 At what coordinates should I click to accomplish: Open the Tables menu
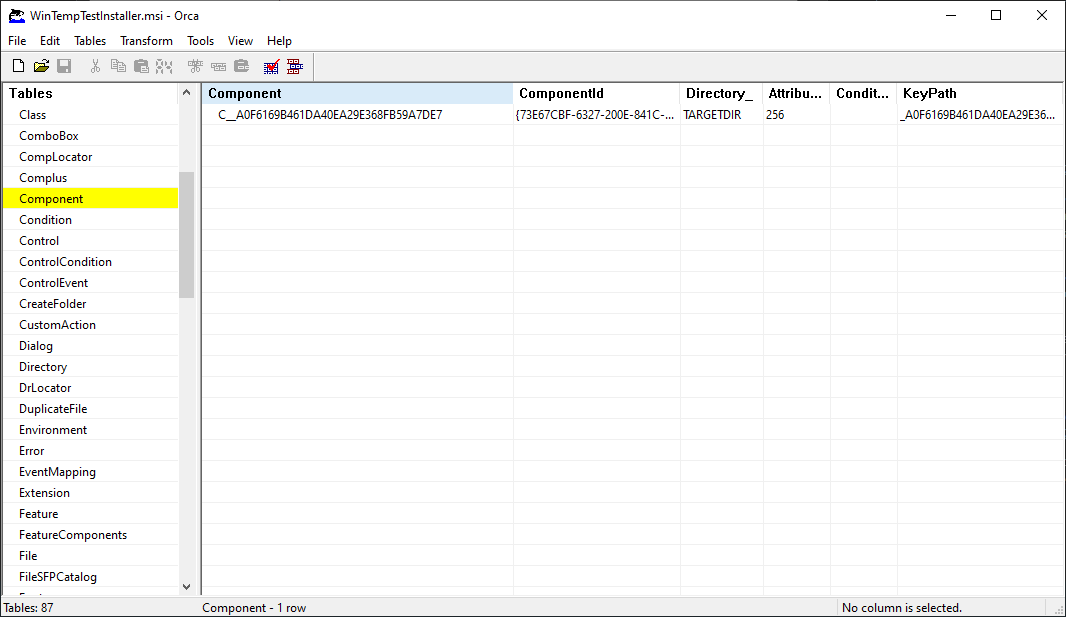[x=90, y=41]
